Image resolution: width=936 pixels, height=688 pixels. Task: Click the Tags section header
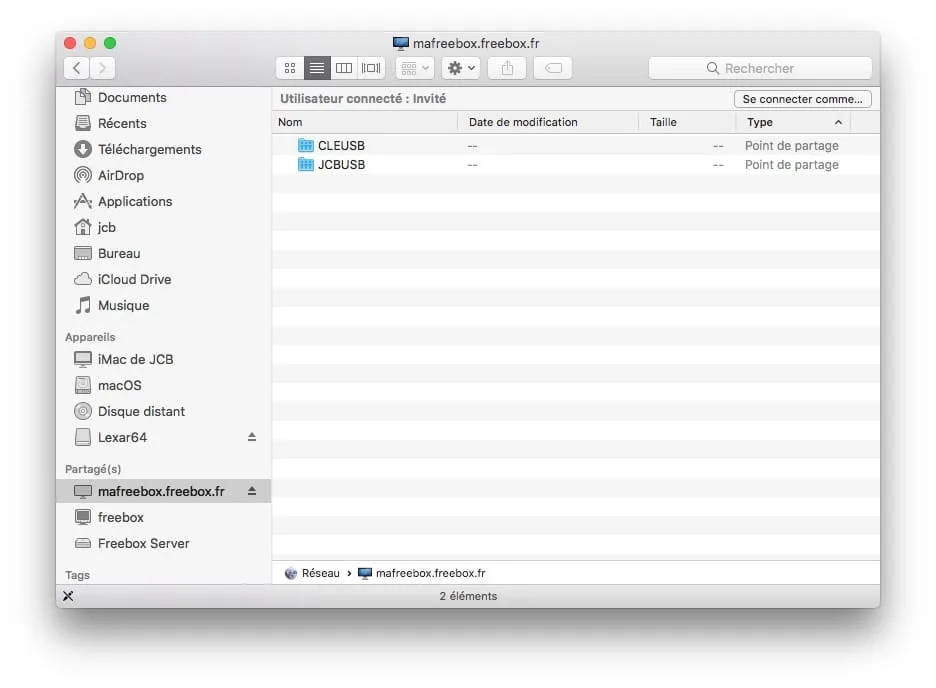tap(78, 575)
